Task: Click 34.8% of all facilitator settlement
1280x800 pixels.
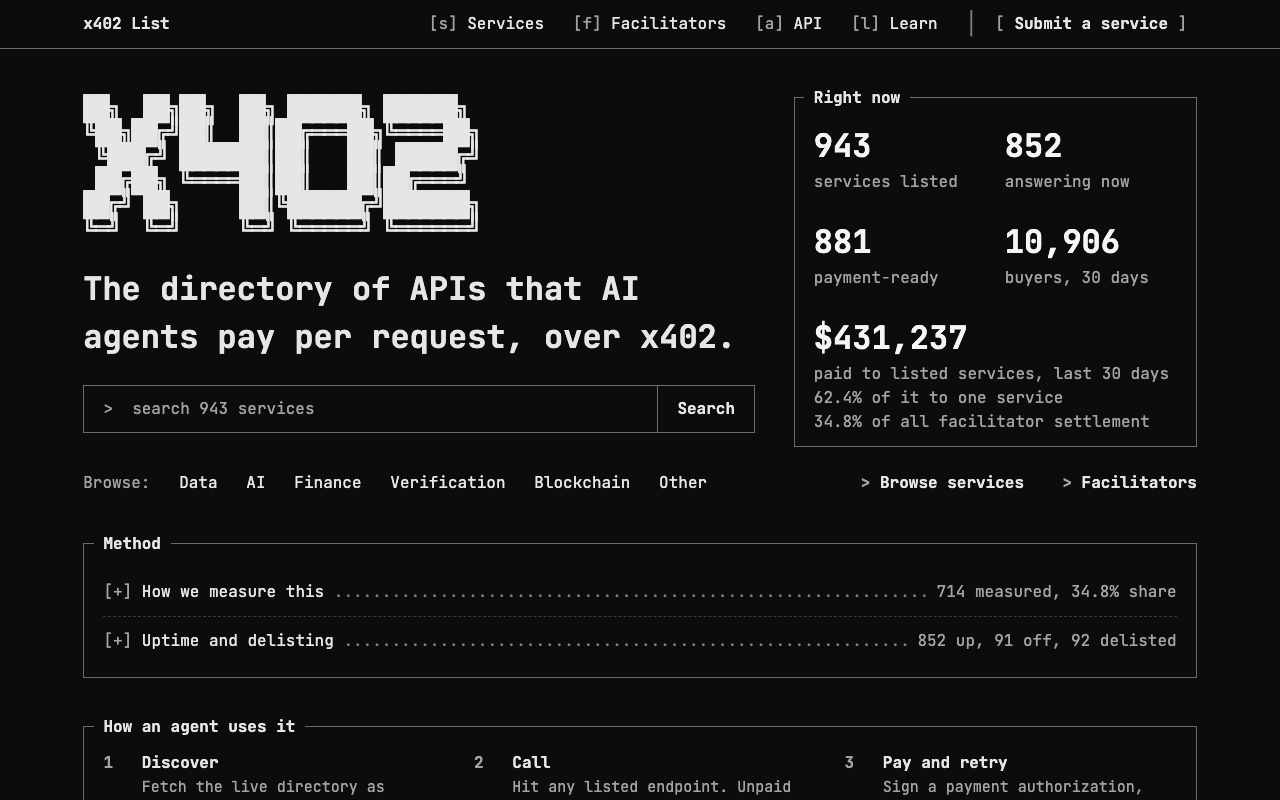Action: pos(981,421)
